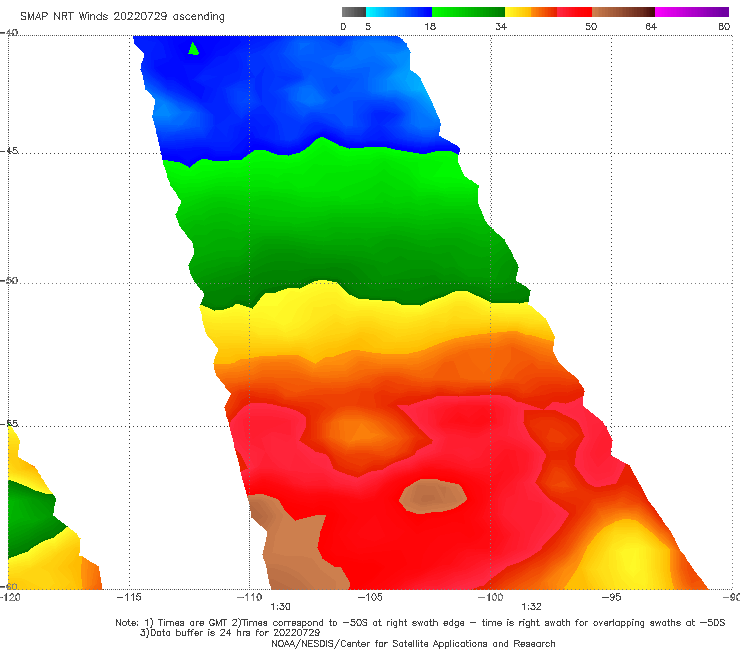Click the red segment of the color bar
Screen dimensions: 740x650
coord(575,12)
